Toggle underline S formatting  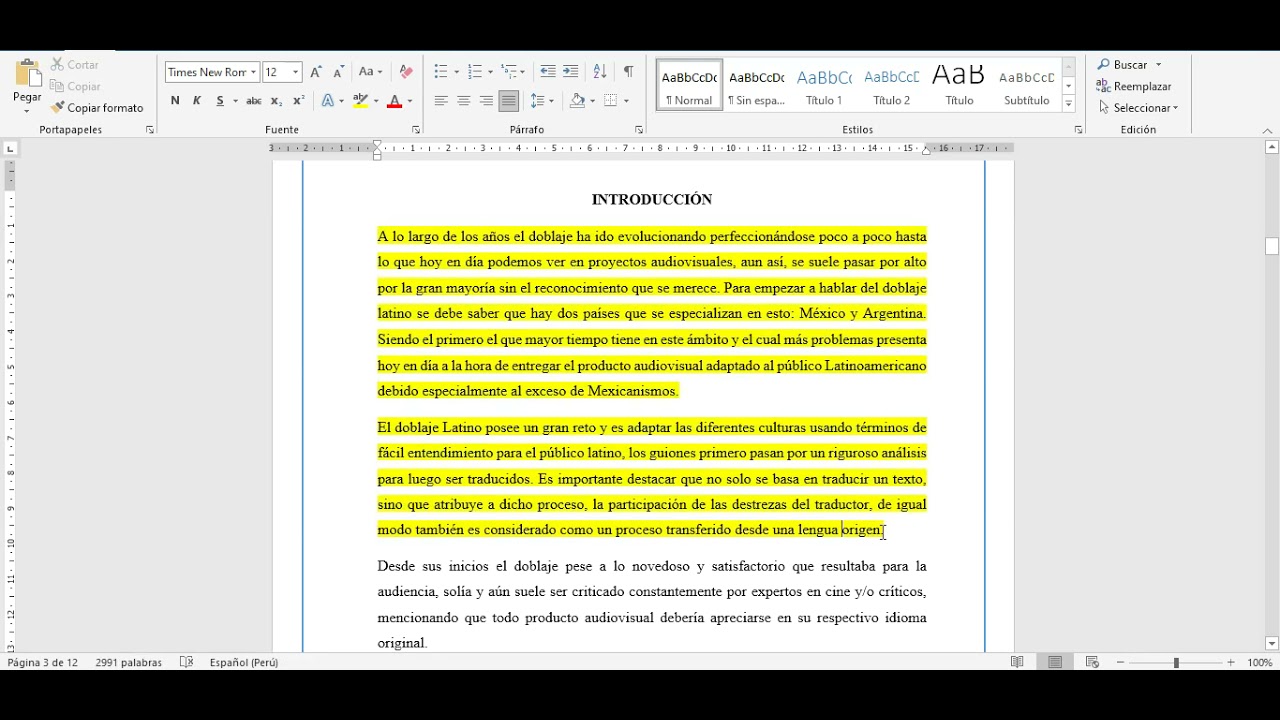(220, 101)
